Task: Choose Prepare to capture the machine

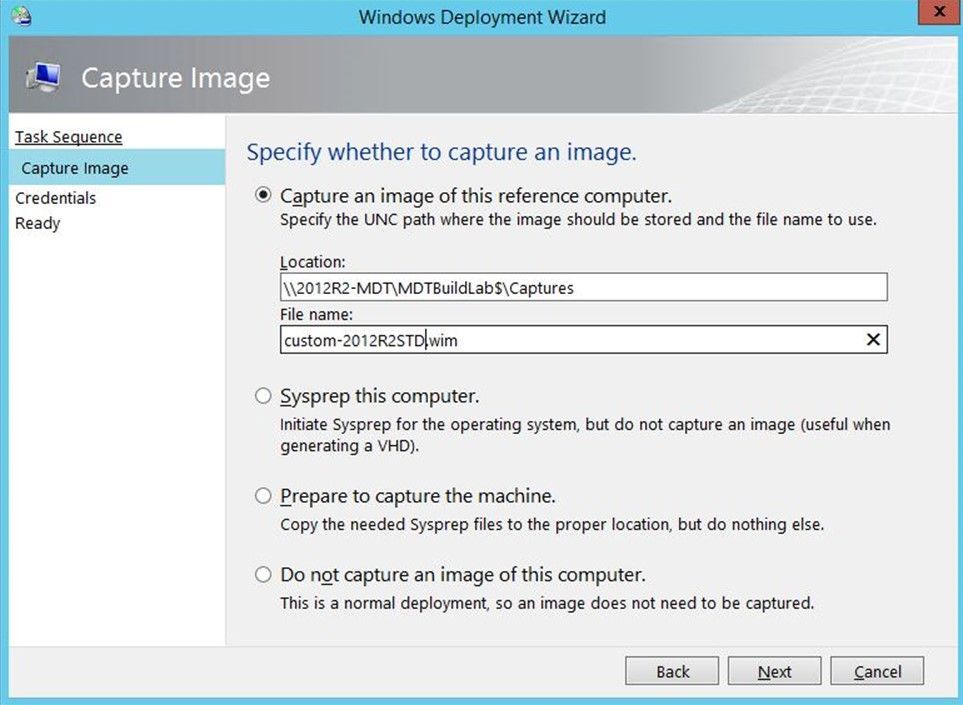Action: (x=263, y=496)
